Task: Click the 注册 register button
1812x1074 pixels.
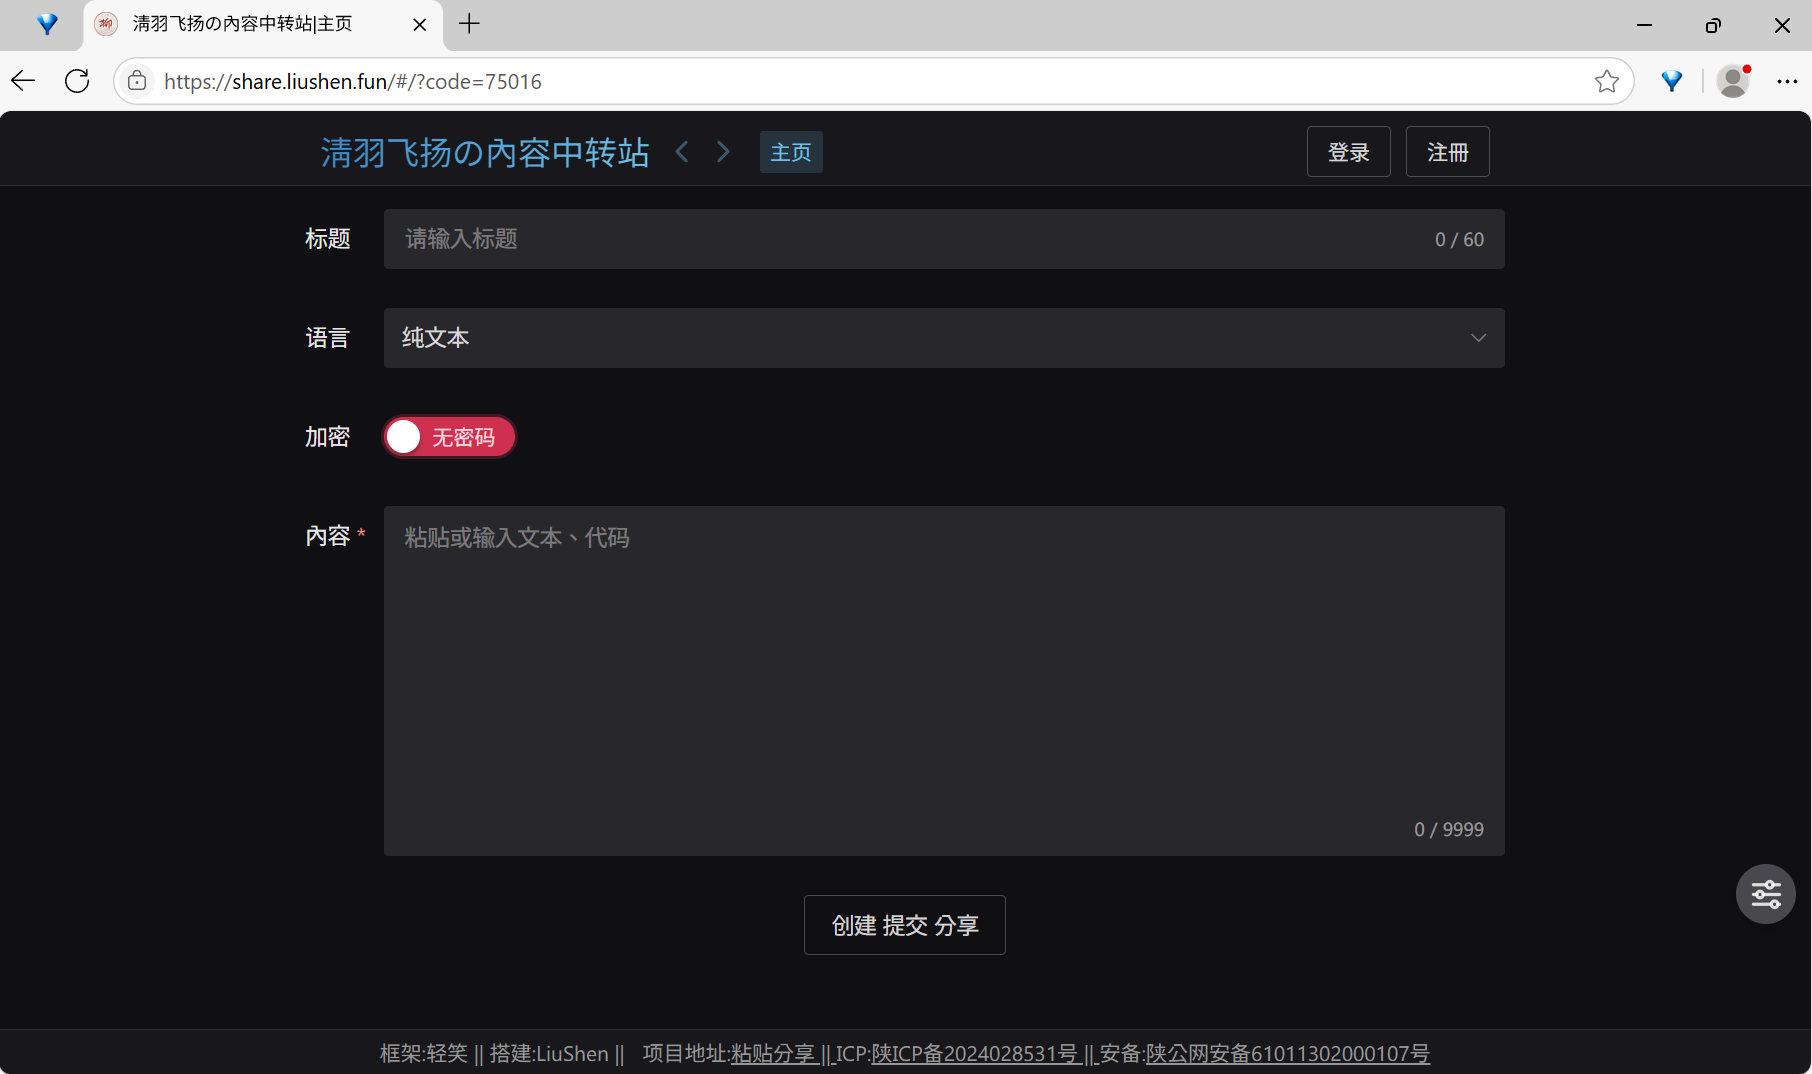Action: (x=1447, y=152)
